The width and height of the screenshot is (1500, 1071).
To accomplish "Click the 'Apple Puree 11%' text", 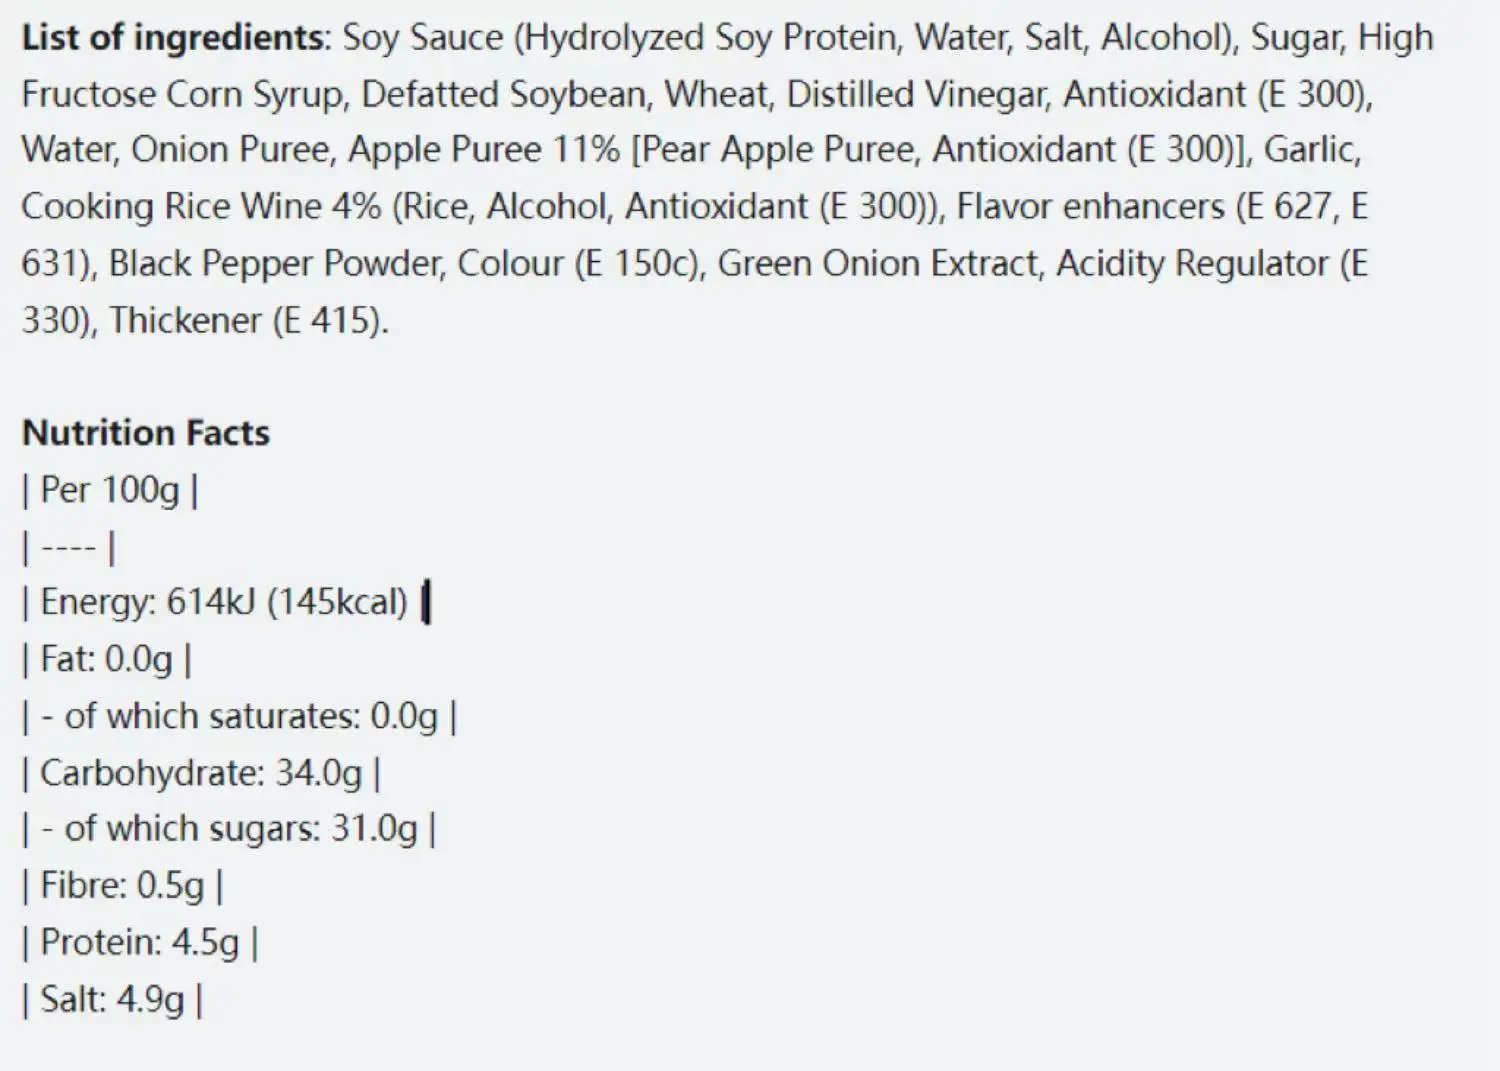I will coord(484,150).
